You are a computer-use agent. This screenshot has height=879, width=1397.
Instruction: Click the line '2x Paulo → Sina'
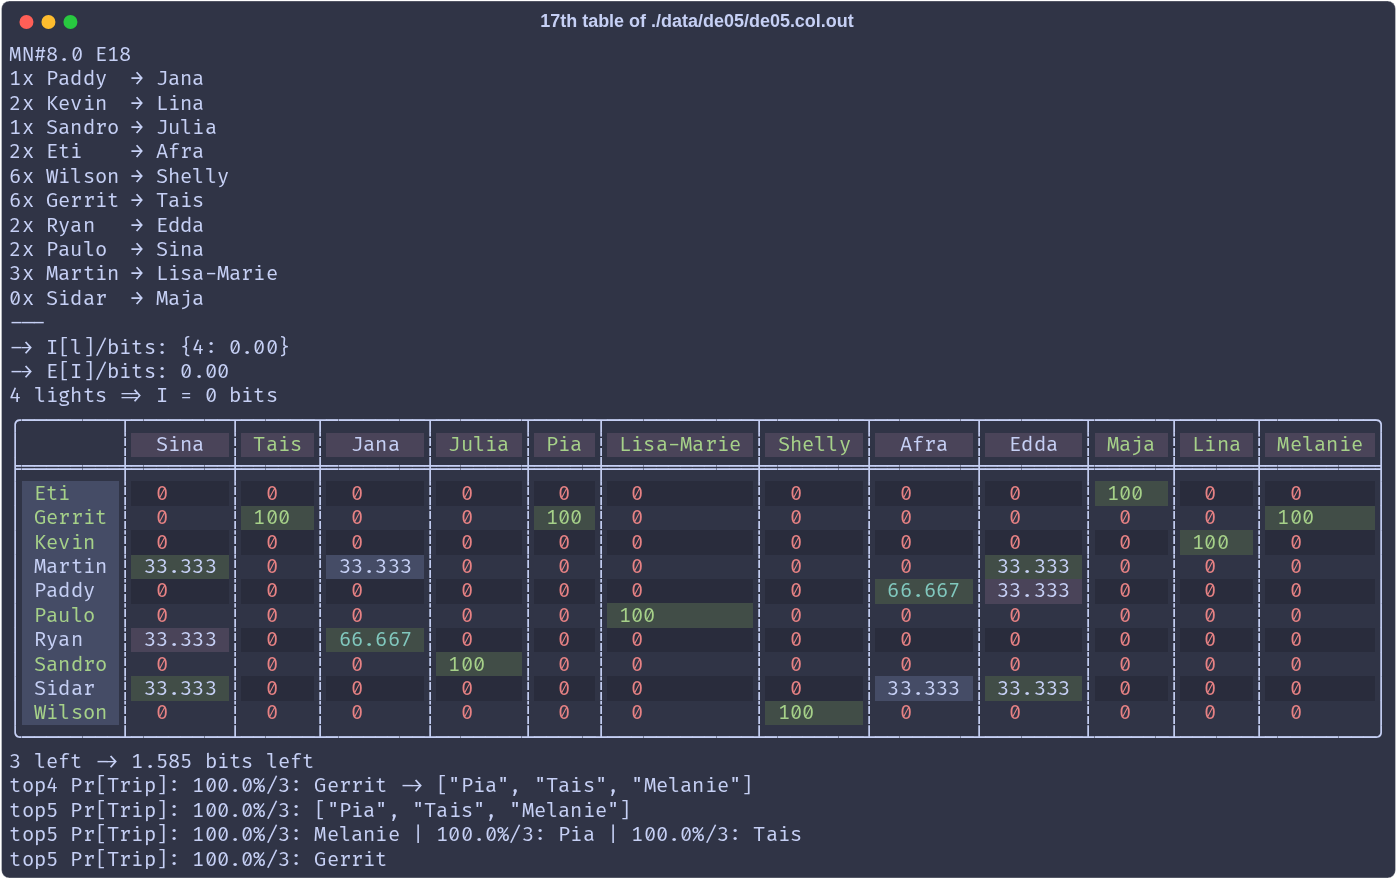tap(107, 249)
